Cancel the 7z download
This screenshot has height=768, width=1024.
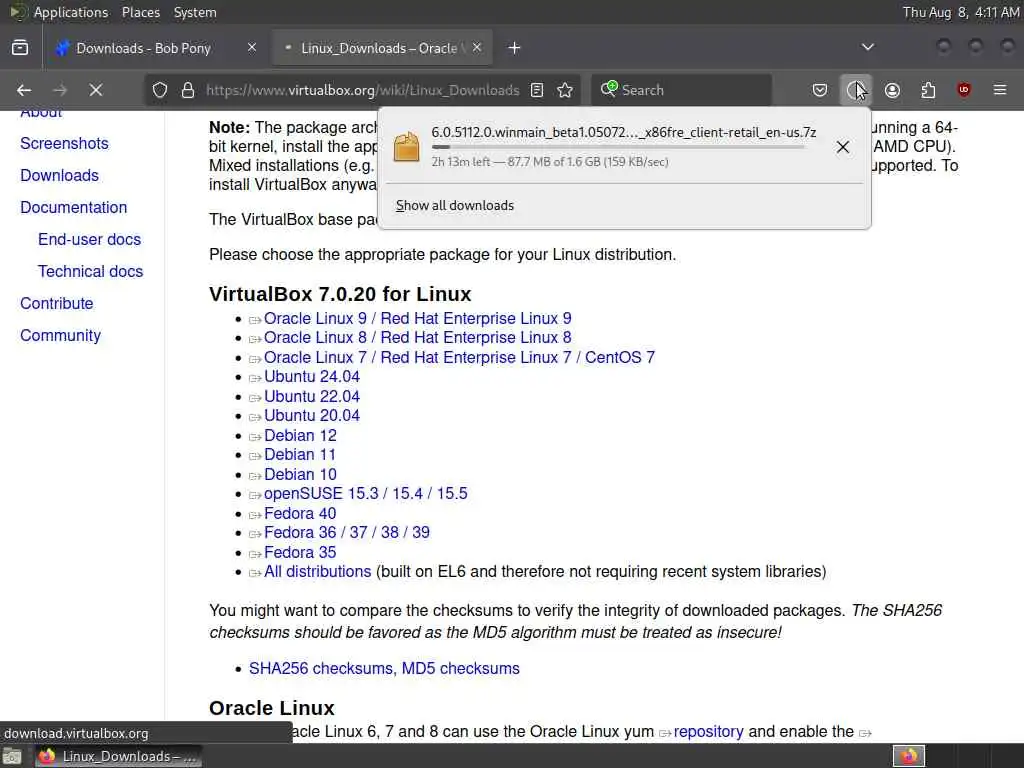(843, 147)
